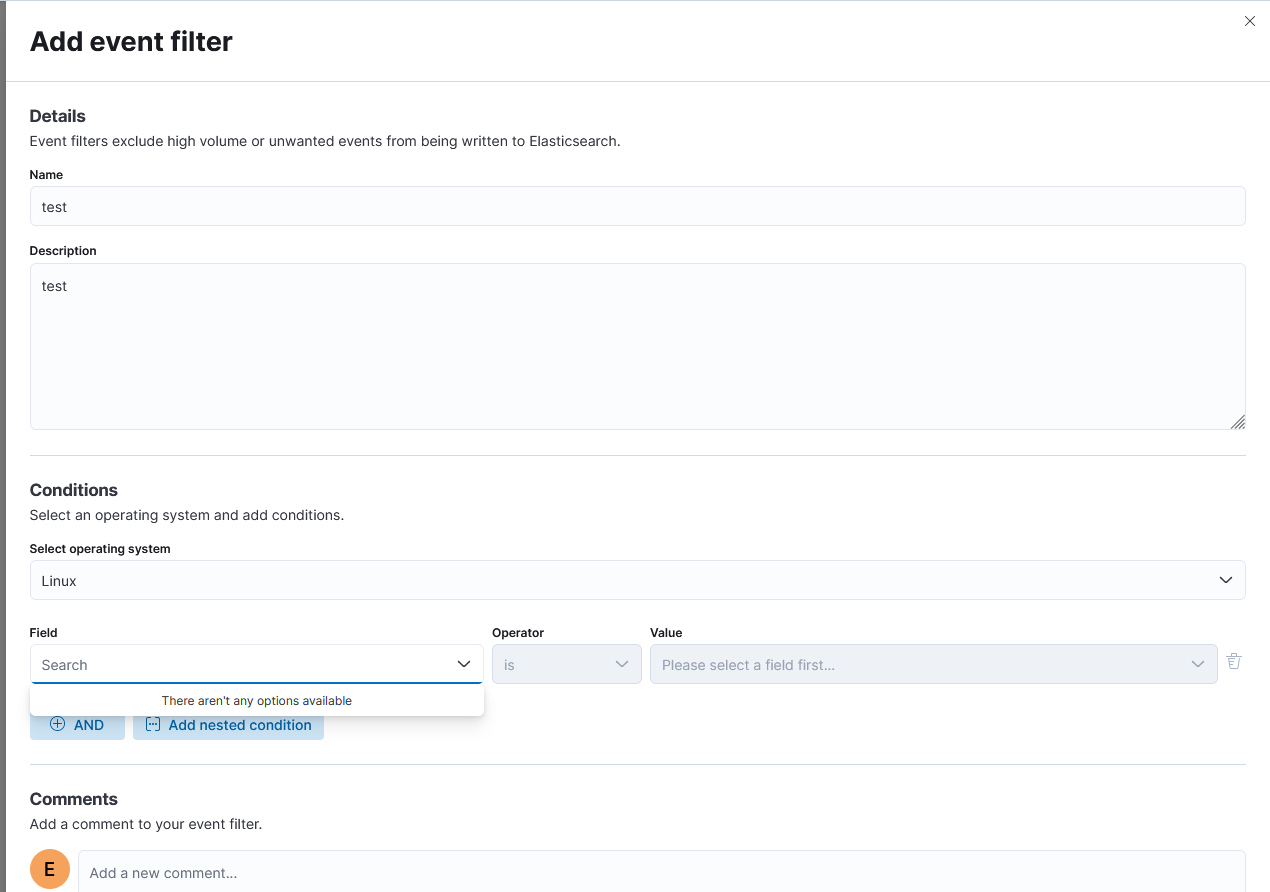This screenshot has height=892, width=1270.
Task: Open the Operator dropdown showing 'is'
Action: tap(566, 663)
